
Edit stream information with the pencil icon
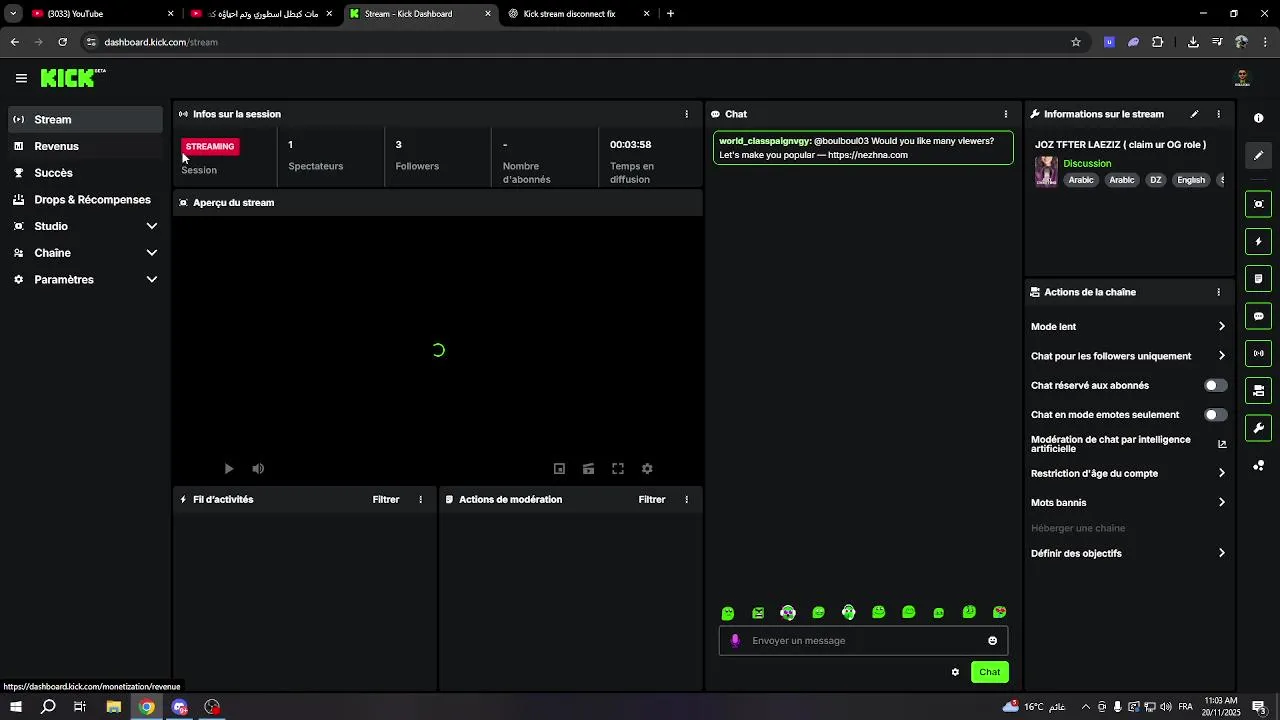[x=1194, y=114]
